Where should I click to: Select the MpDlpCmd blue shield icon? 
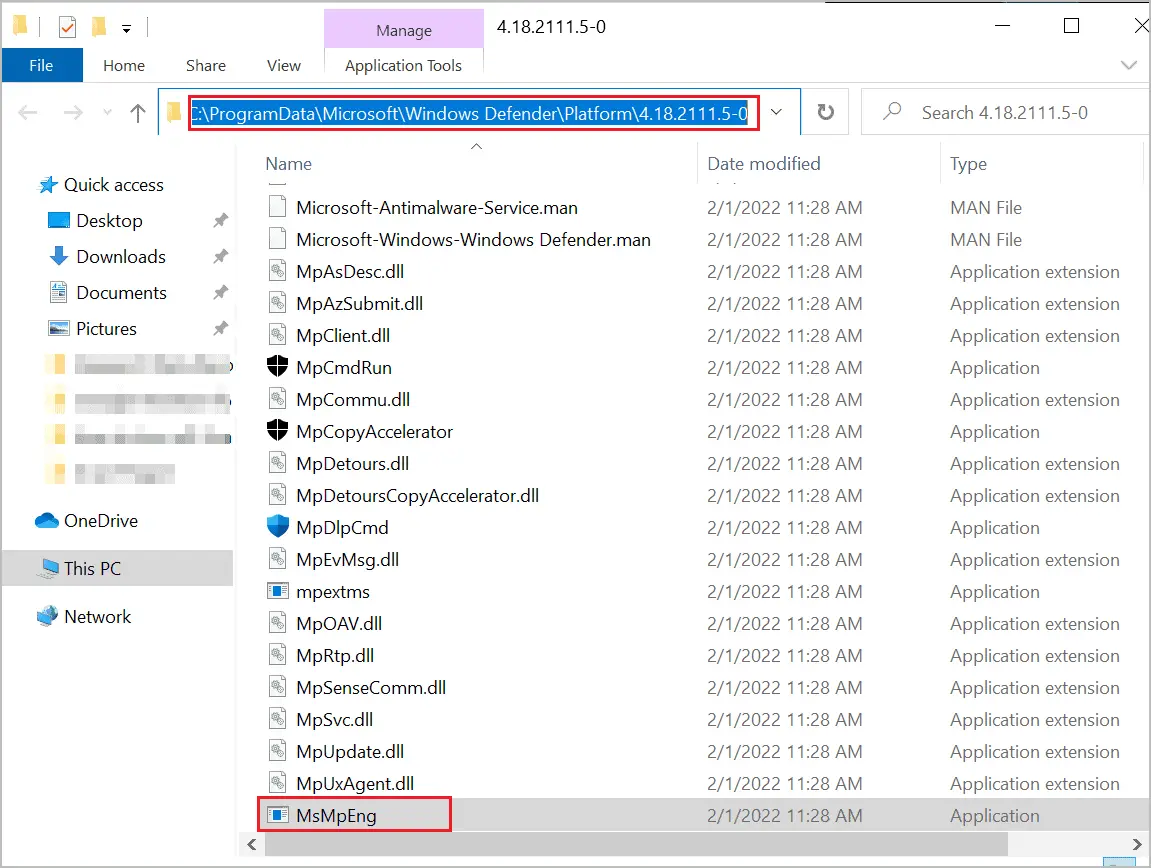tap(277, 527)
